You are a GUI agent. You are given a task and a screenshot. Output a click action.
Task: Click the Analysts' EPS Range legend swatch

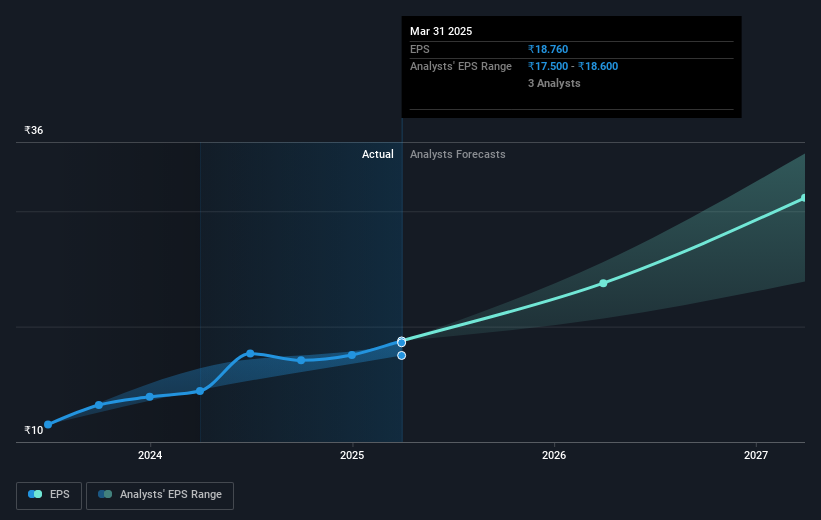pos(105,494)
